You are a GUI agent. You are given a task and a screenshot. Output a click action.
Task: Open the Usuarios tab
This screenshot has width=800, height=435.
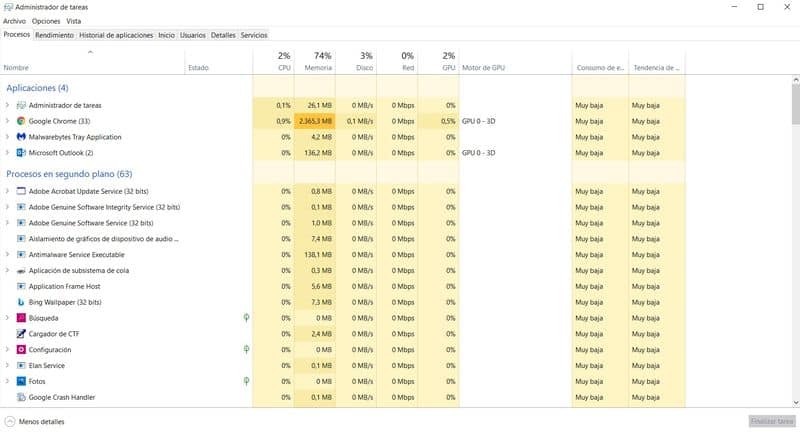coord(193,35)
